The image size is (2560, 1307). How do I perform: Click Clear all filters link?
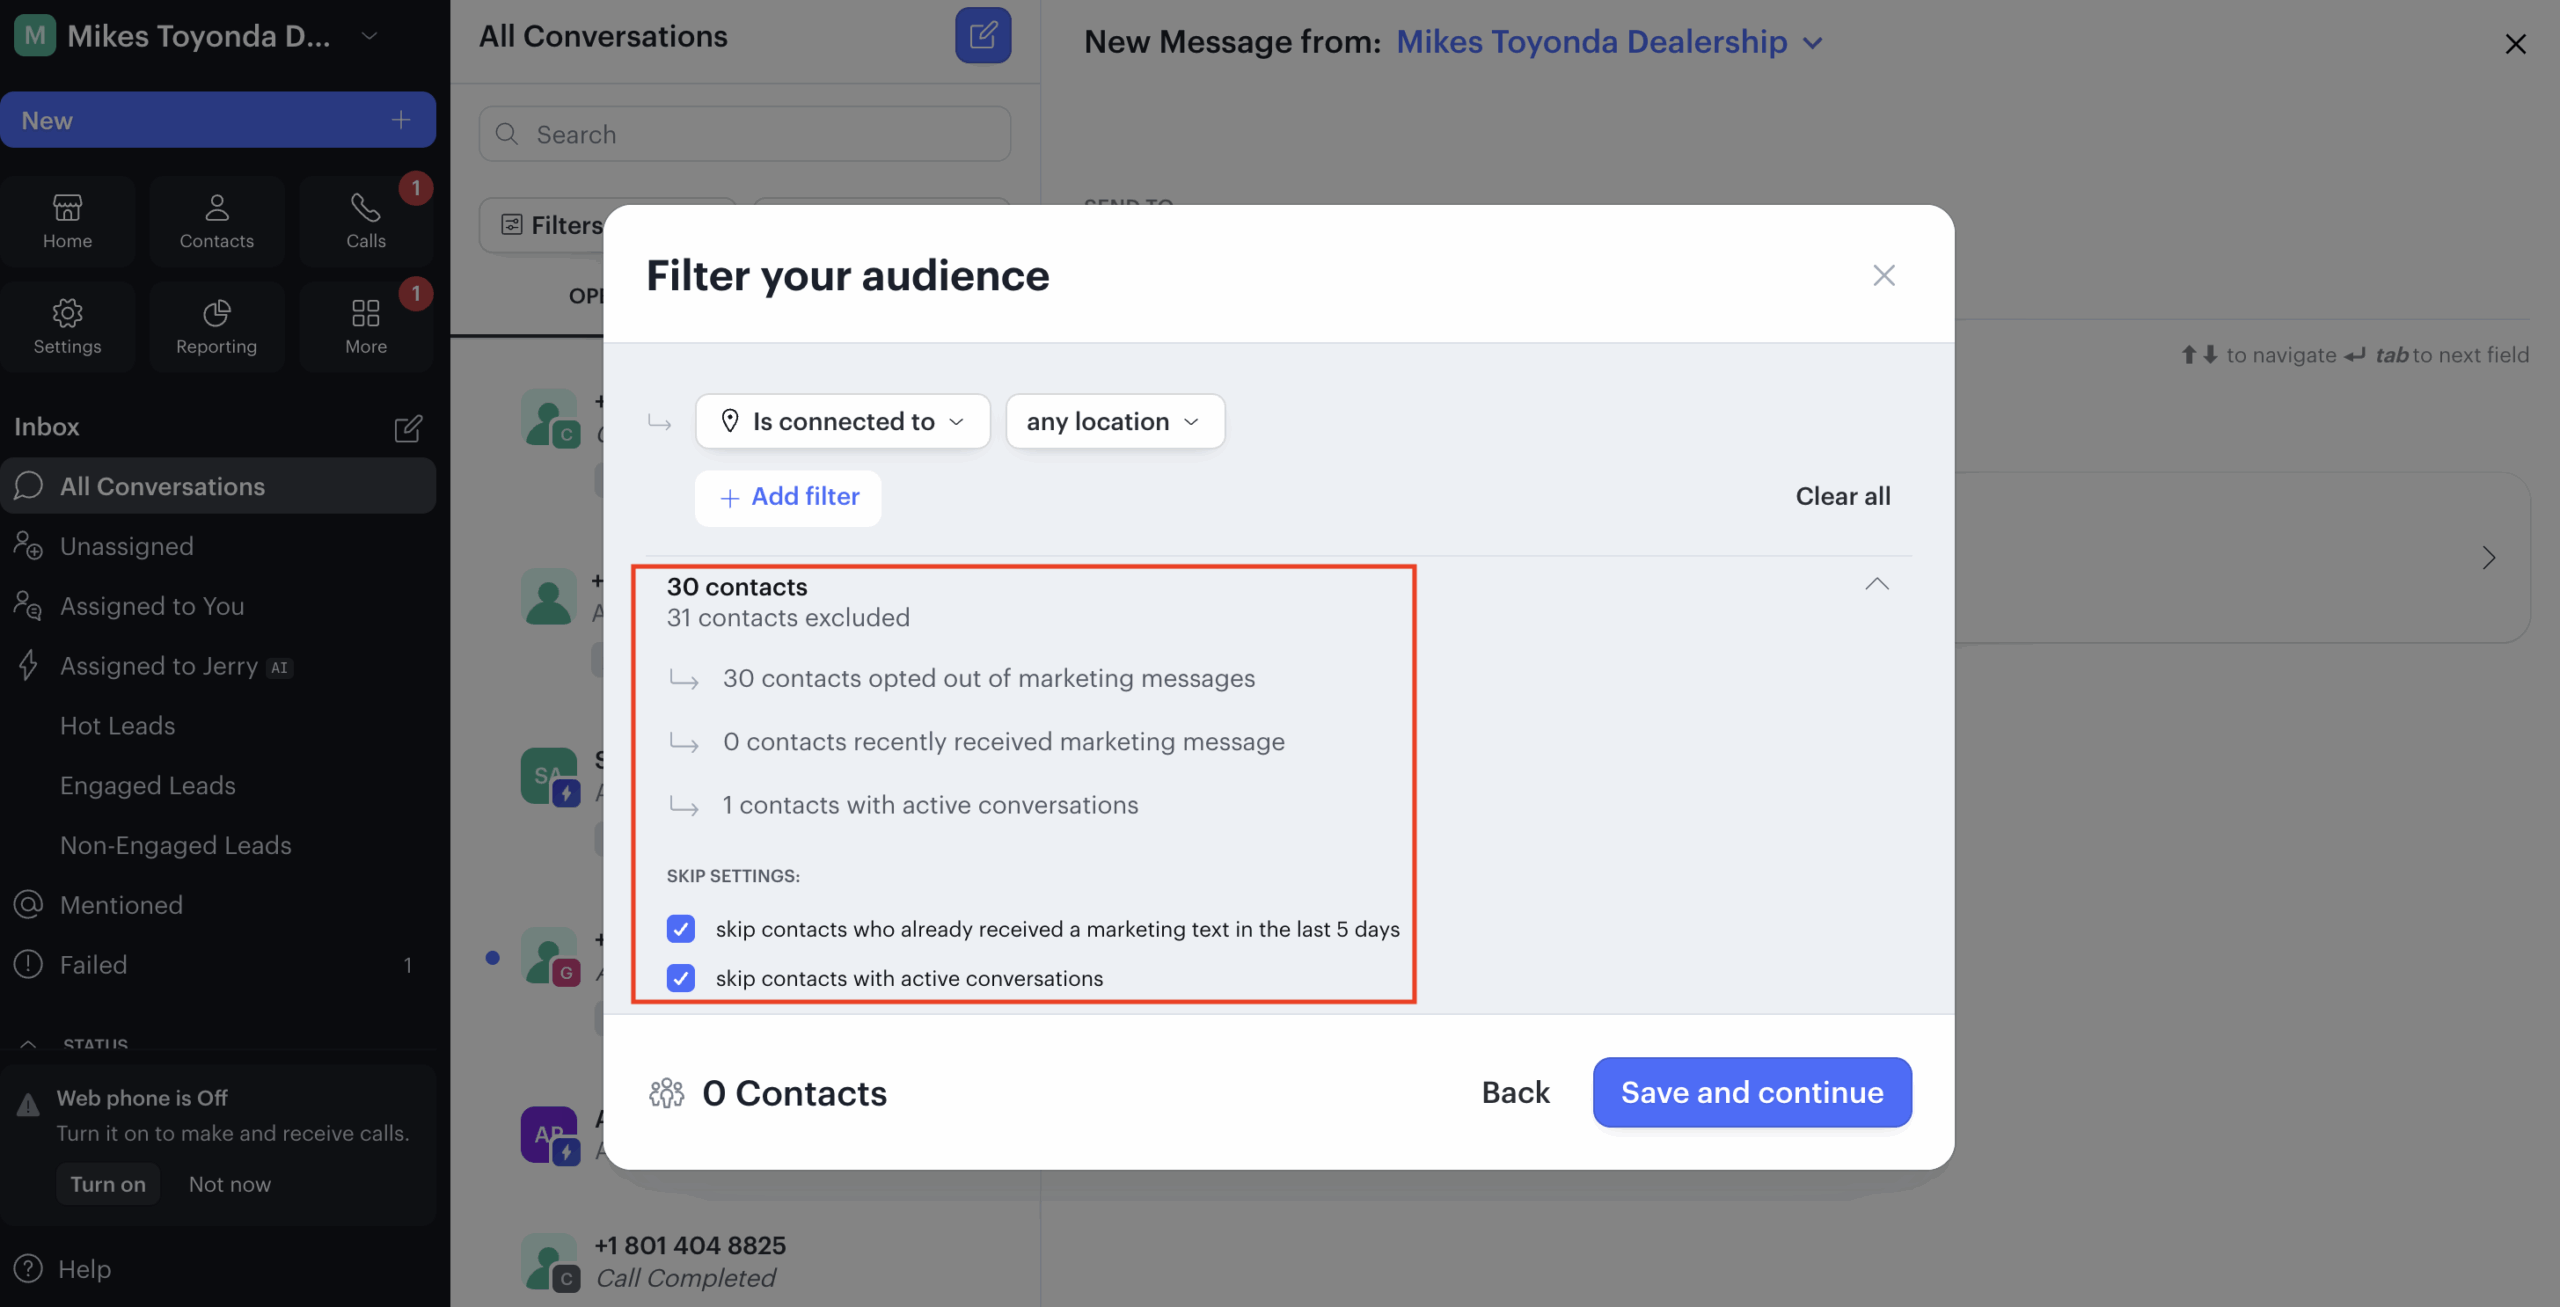tap(1842, 496)
